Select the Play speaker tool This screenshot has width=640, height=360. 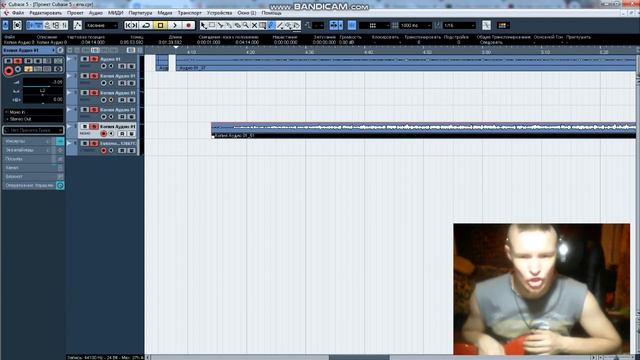tap(288, 25)
